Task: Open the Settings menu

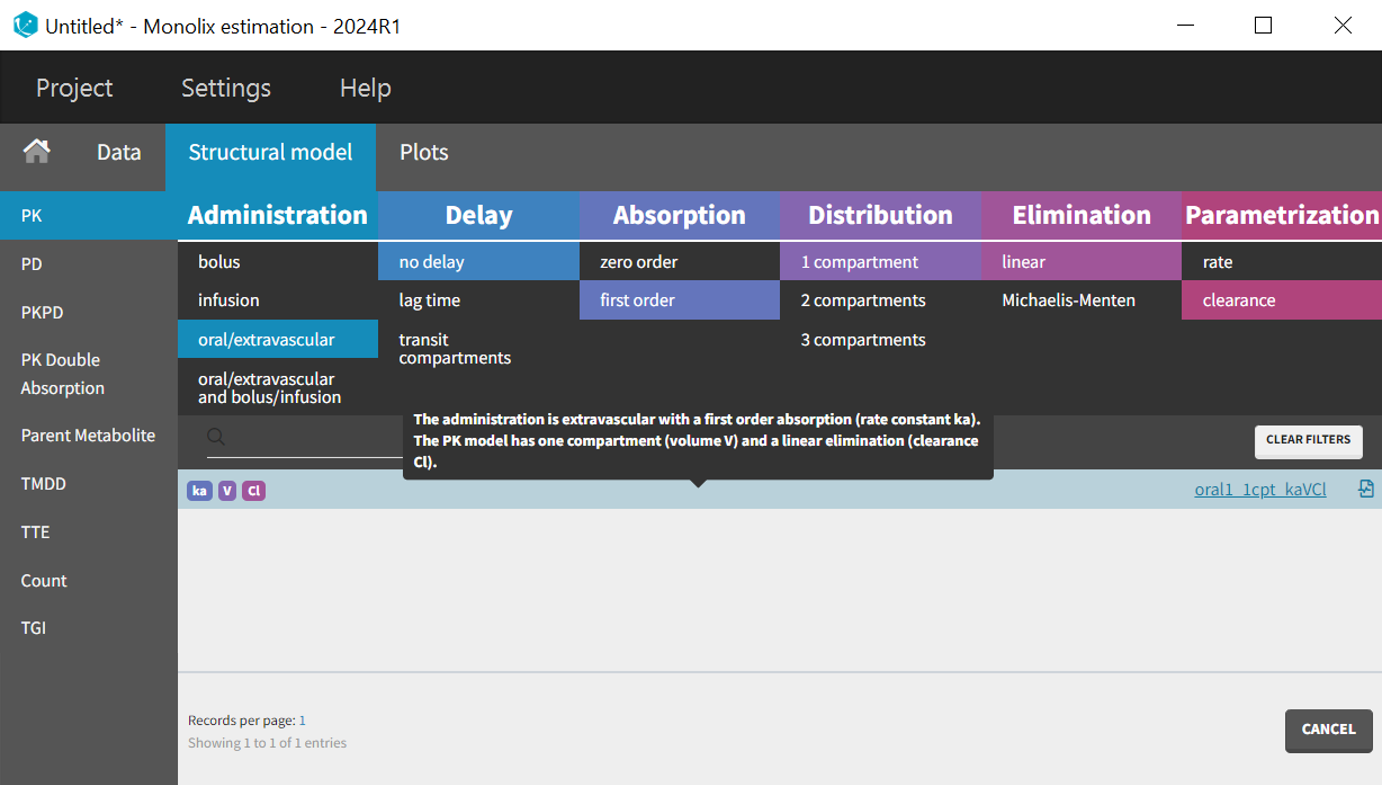Action: tap(226, 88)
